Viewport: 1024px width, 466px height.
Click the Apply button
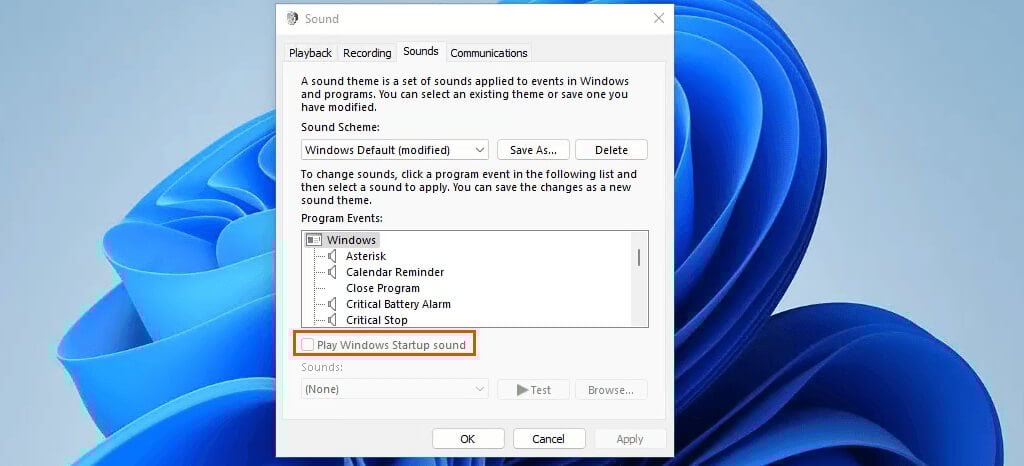coord(630,439)
